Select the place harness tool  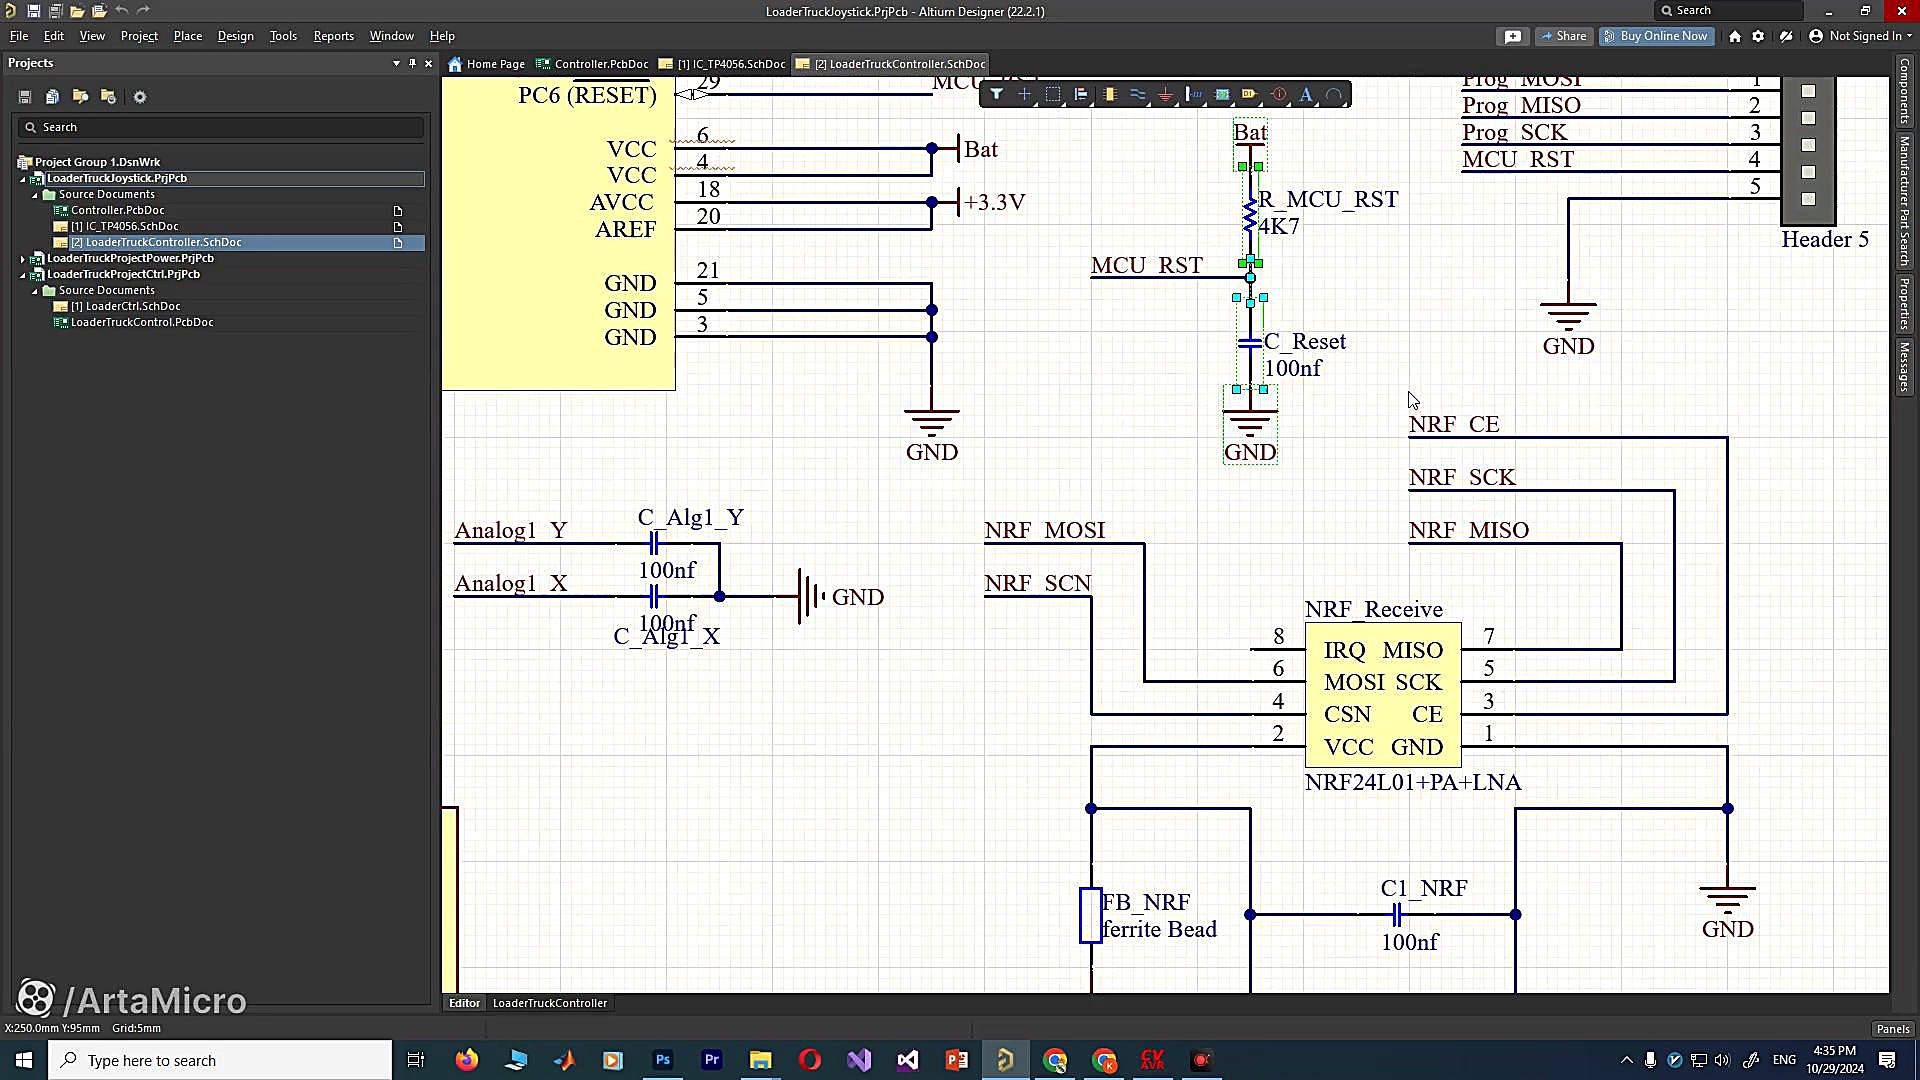[x=1193, y=95]
